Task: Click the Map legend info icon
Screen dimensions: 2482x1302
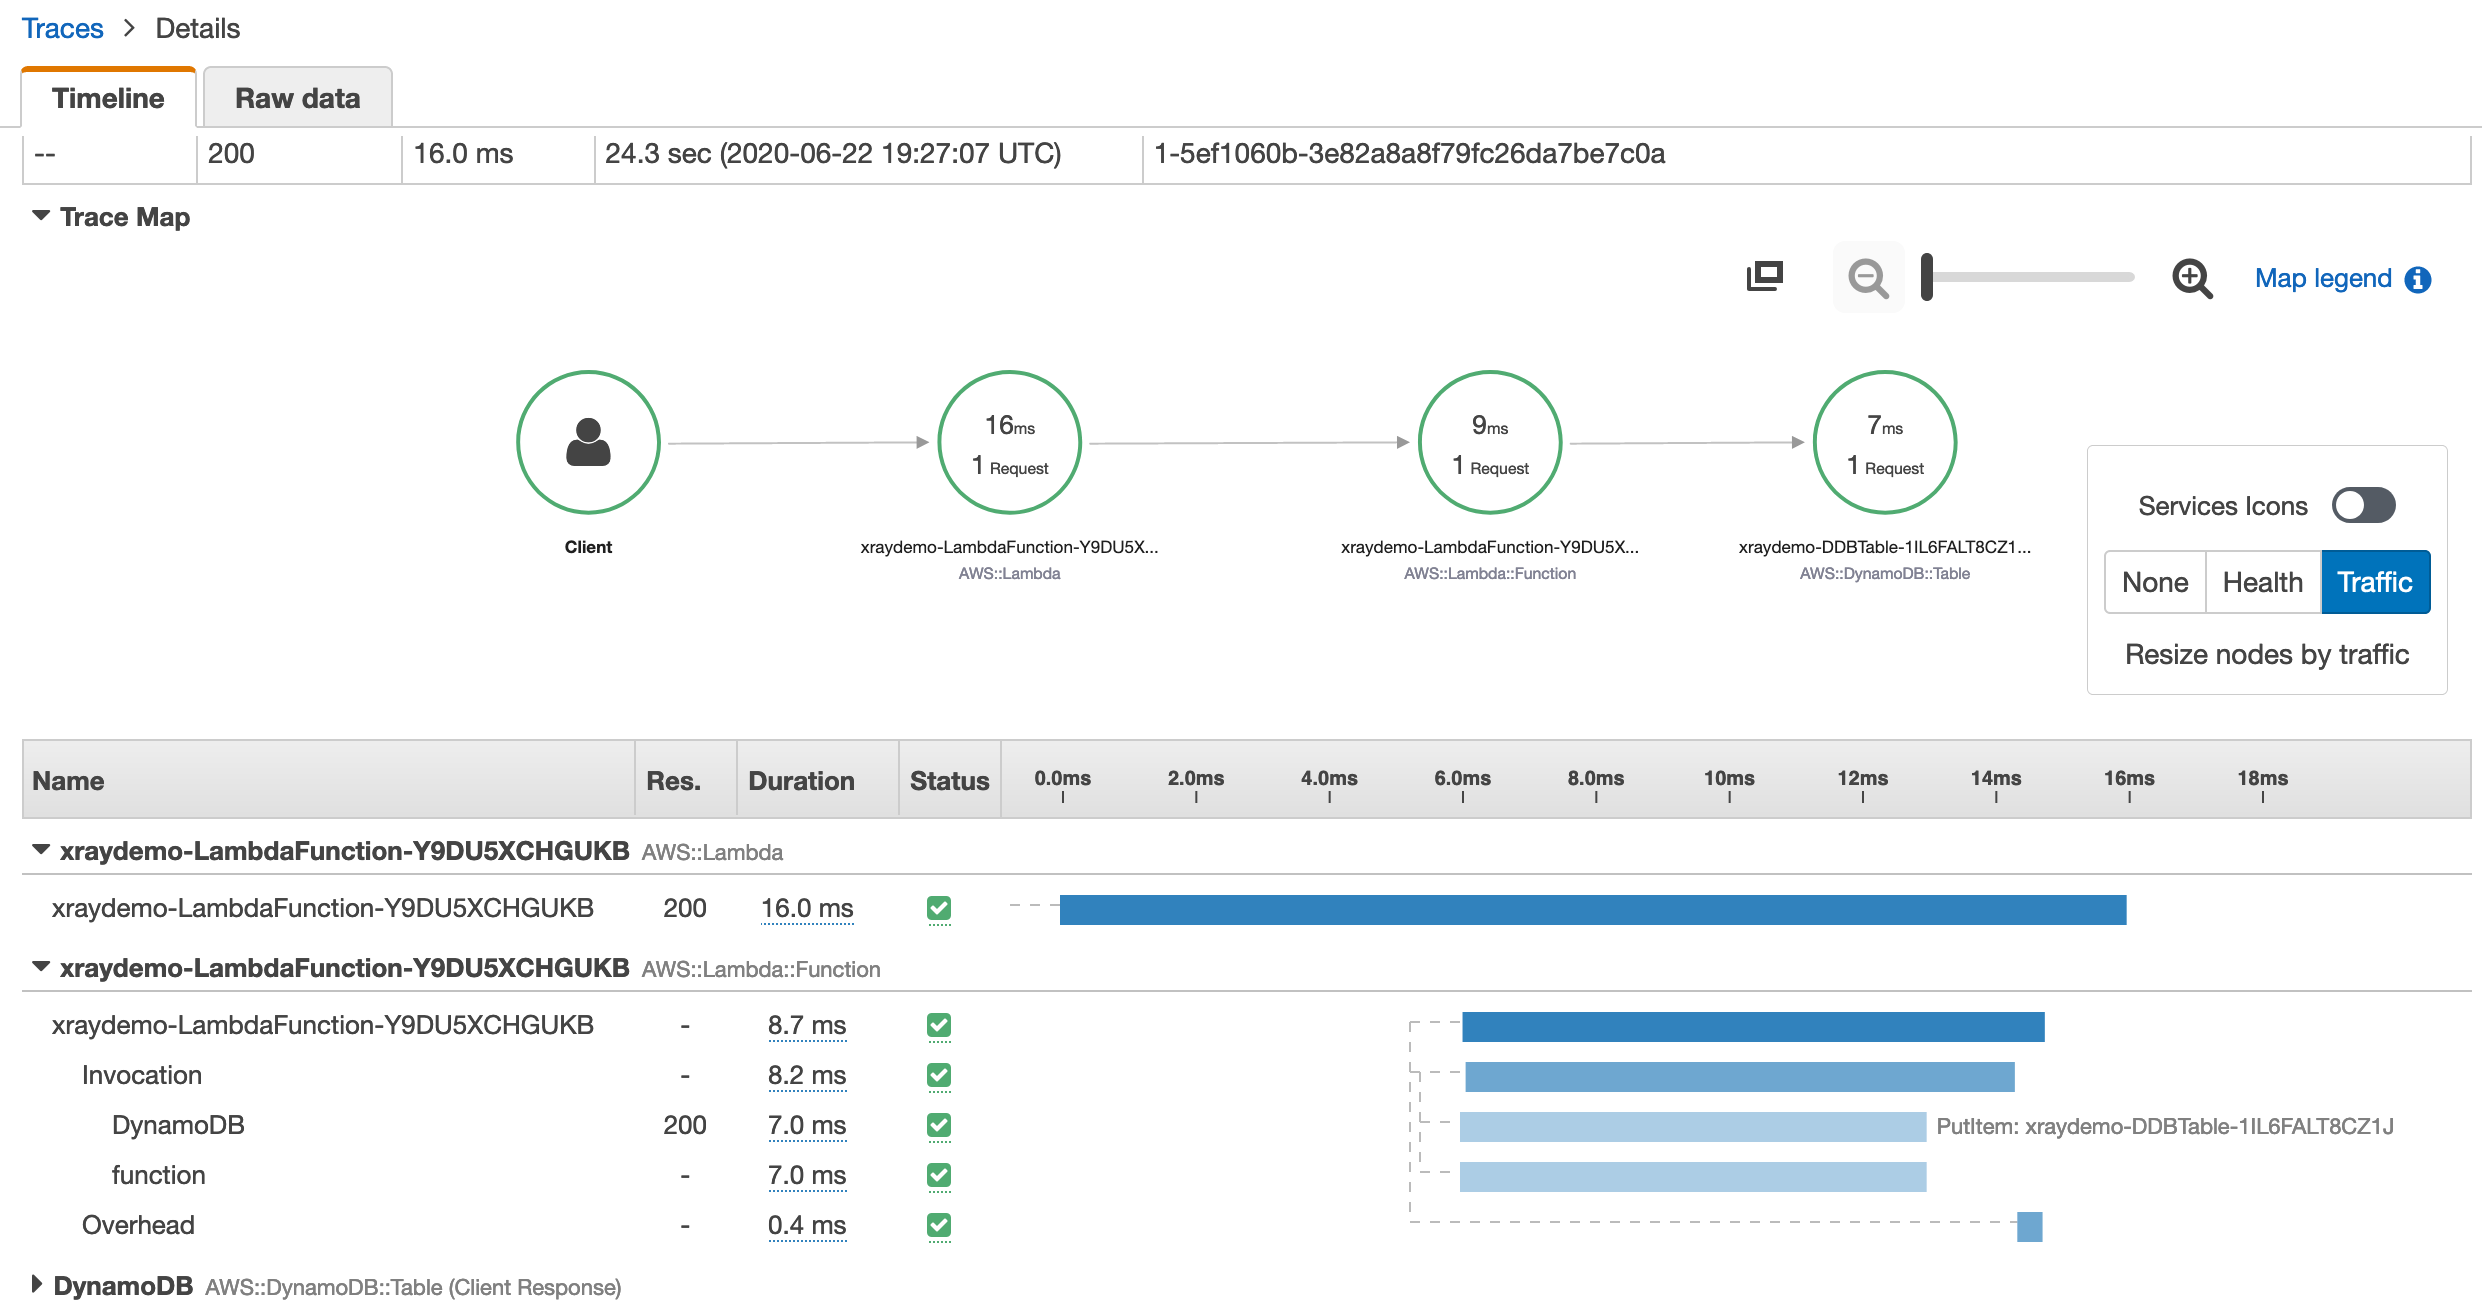Action: coord(2417,279)
